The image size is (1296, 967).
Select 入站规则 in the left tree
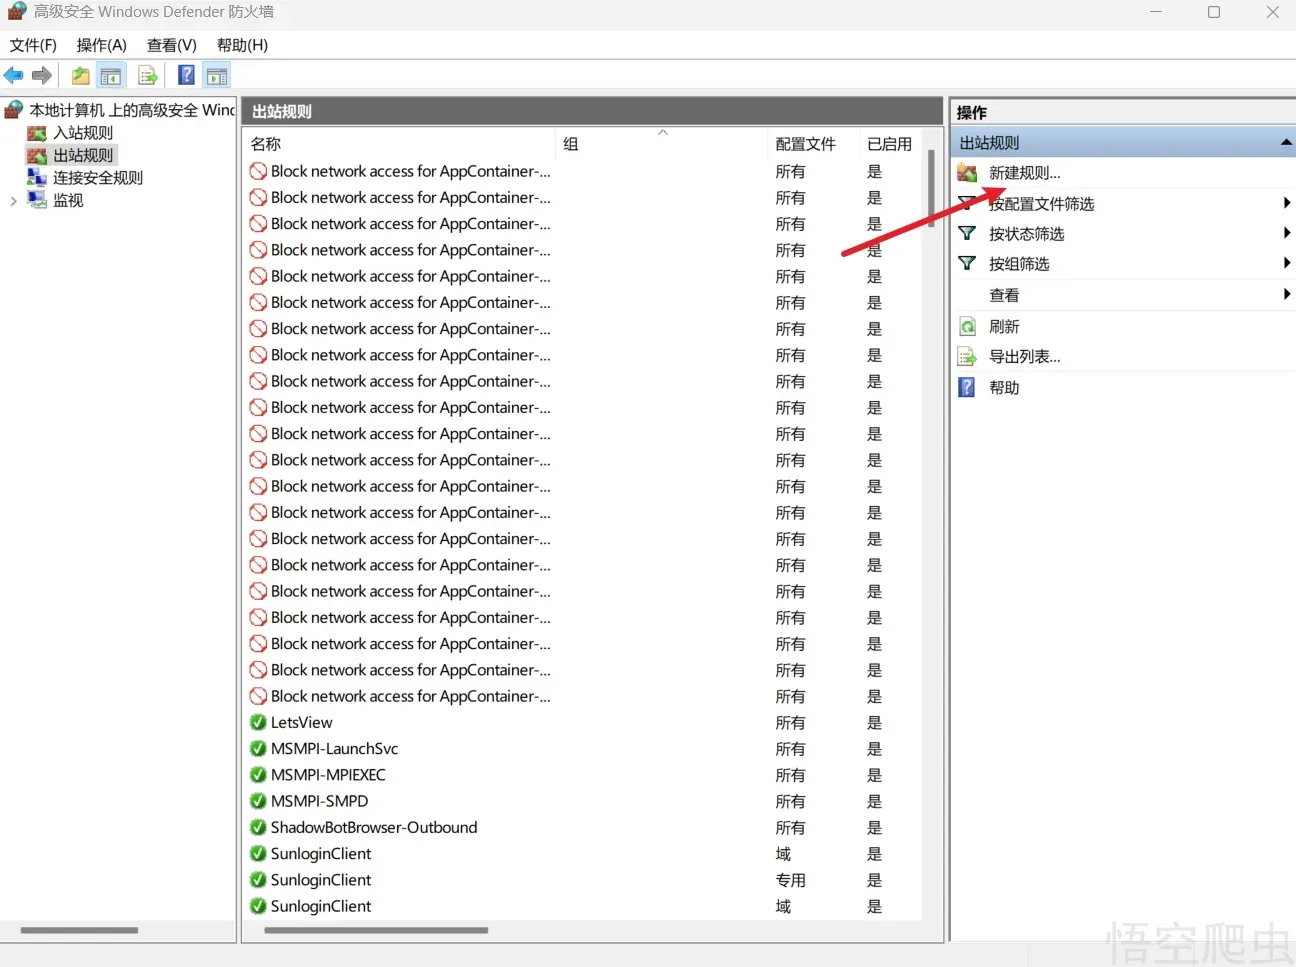point(82,133)
